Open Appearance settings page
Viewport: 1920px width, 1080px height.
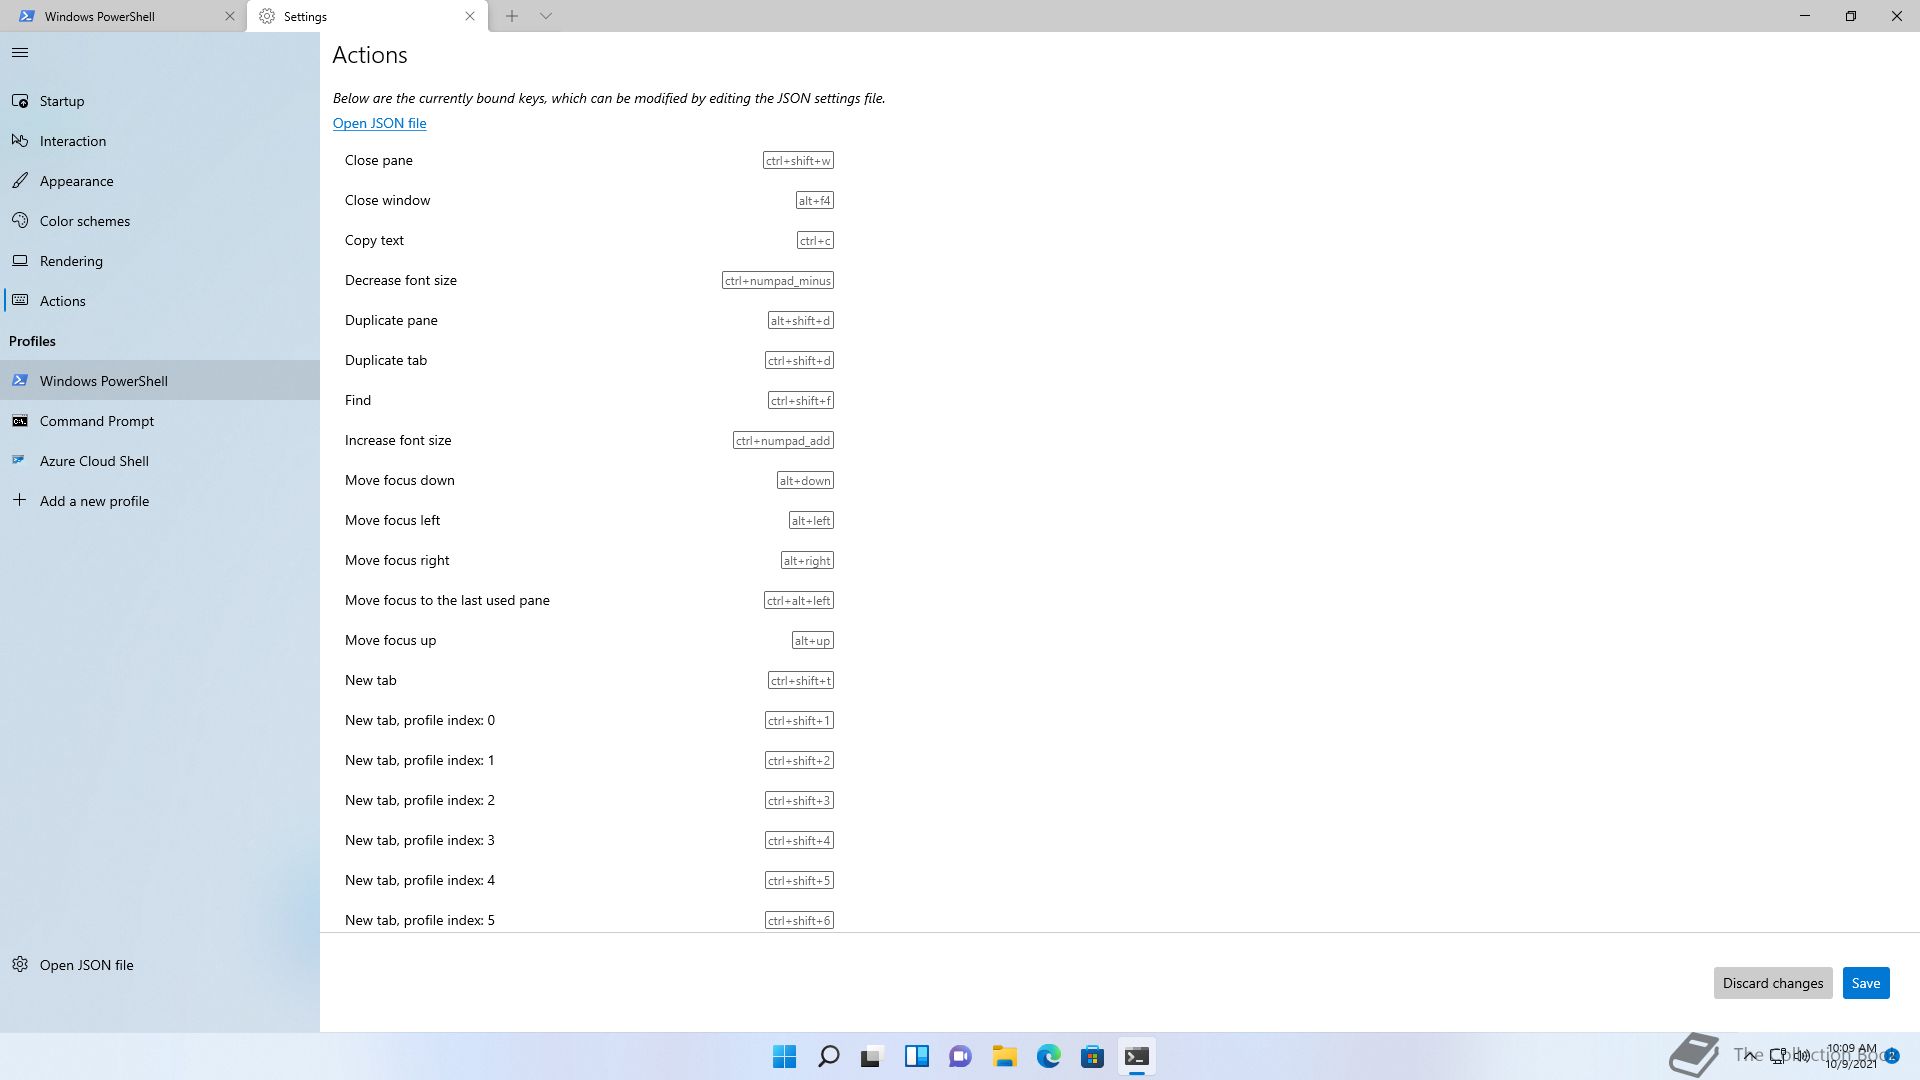[x=160, y=181]
